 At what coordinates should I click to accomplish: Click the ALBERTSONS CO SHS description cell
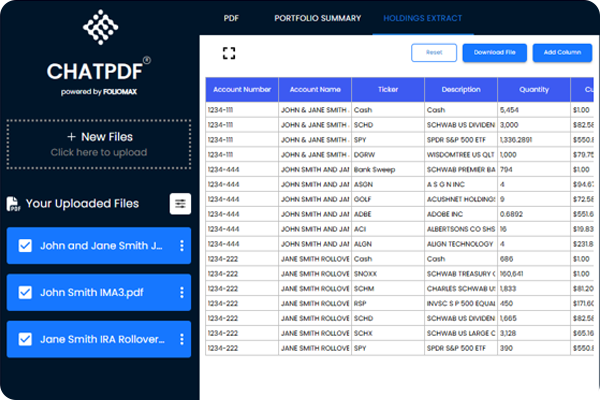point(461,229)
